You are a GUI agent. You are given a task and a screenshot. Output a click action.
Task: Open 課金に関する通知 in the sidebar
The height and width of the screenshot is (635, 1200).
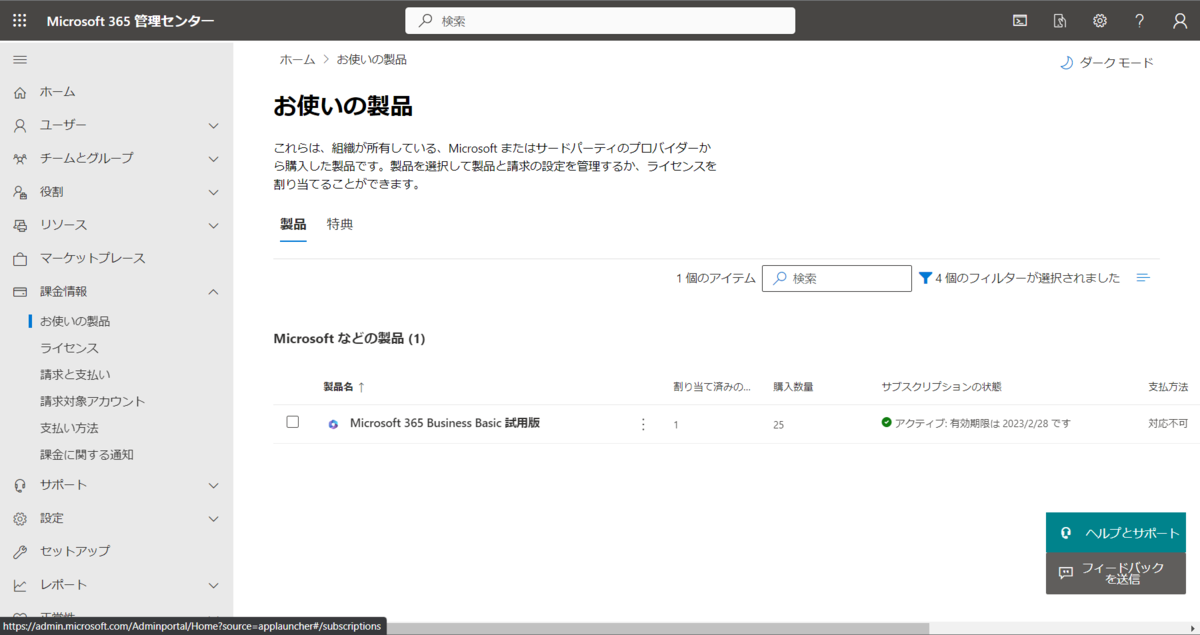pyautogui.click(x=87, y=454)
